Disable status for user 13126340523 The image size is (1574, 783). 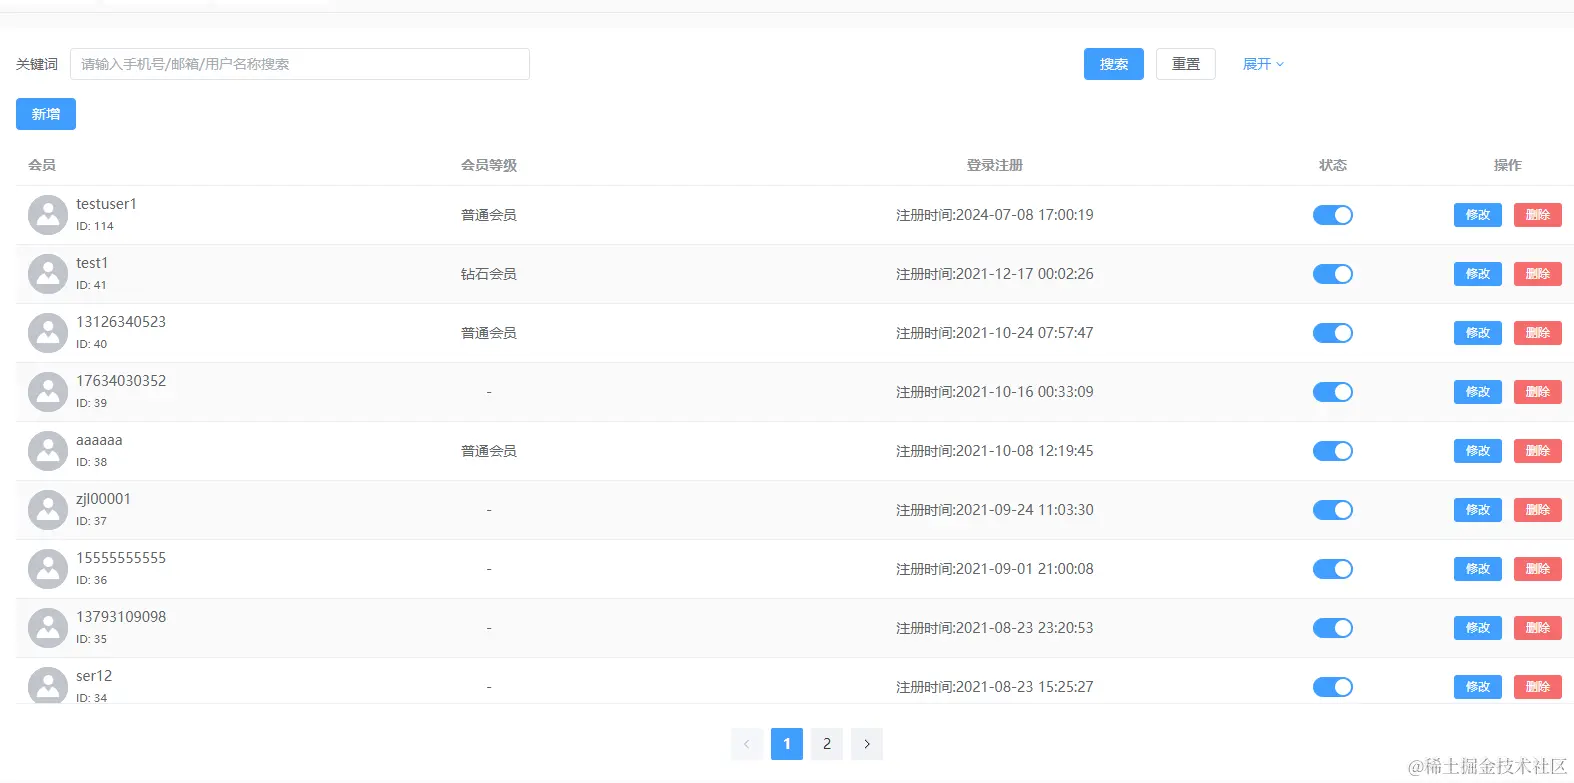pos(1333,333)
